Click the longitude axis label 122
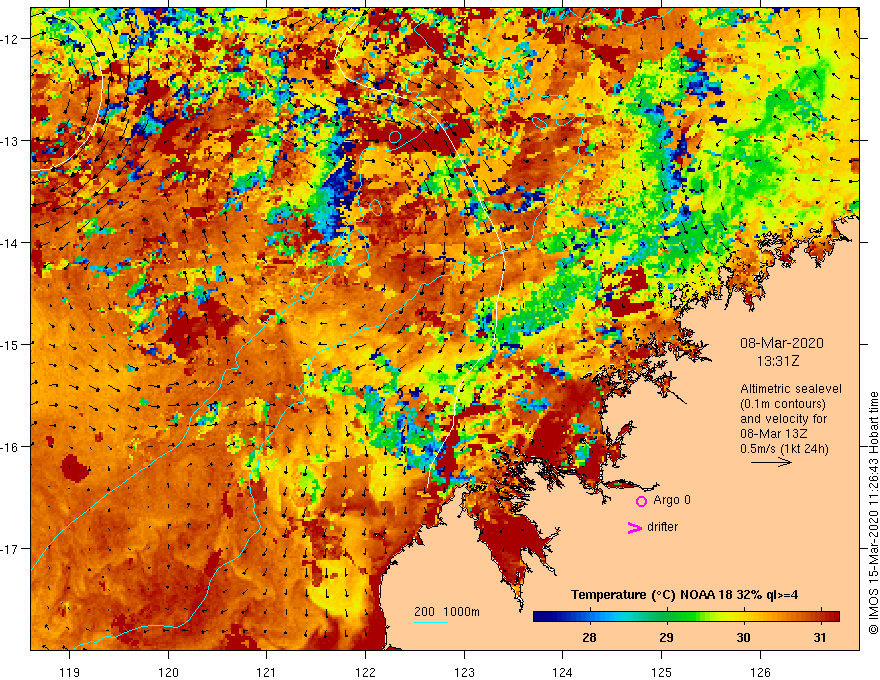The image size is (880, 680). pos(365,672)
